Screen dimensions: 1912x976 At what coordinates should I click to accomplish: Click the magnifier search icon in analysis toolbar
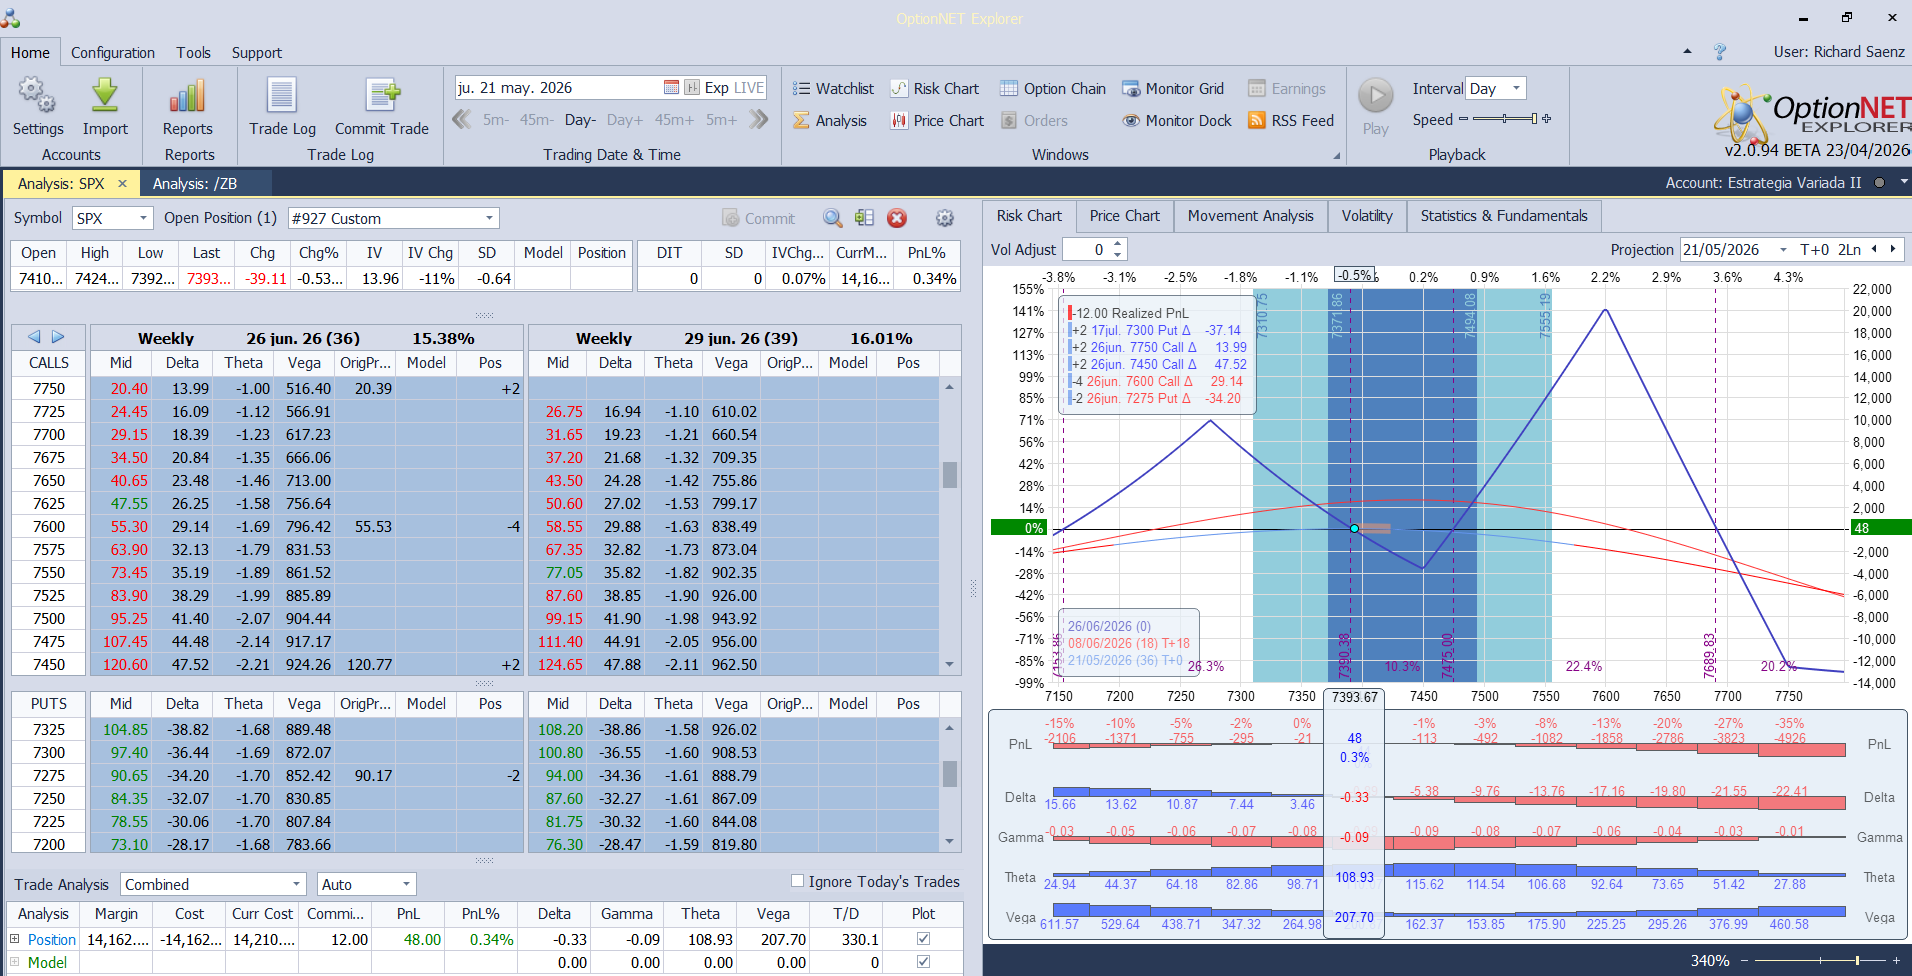[x=832, y=218]
